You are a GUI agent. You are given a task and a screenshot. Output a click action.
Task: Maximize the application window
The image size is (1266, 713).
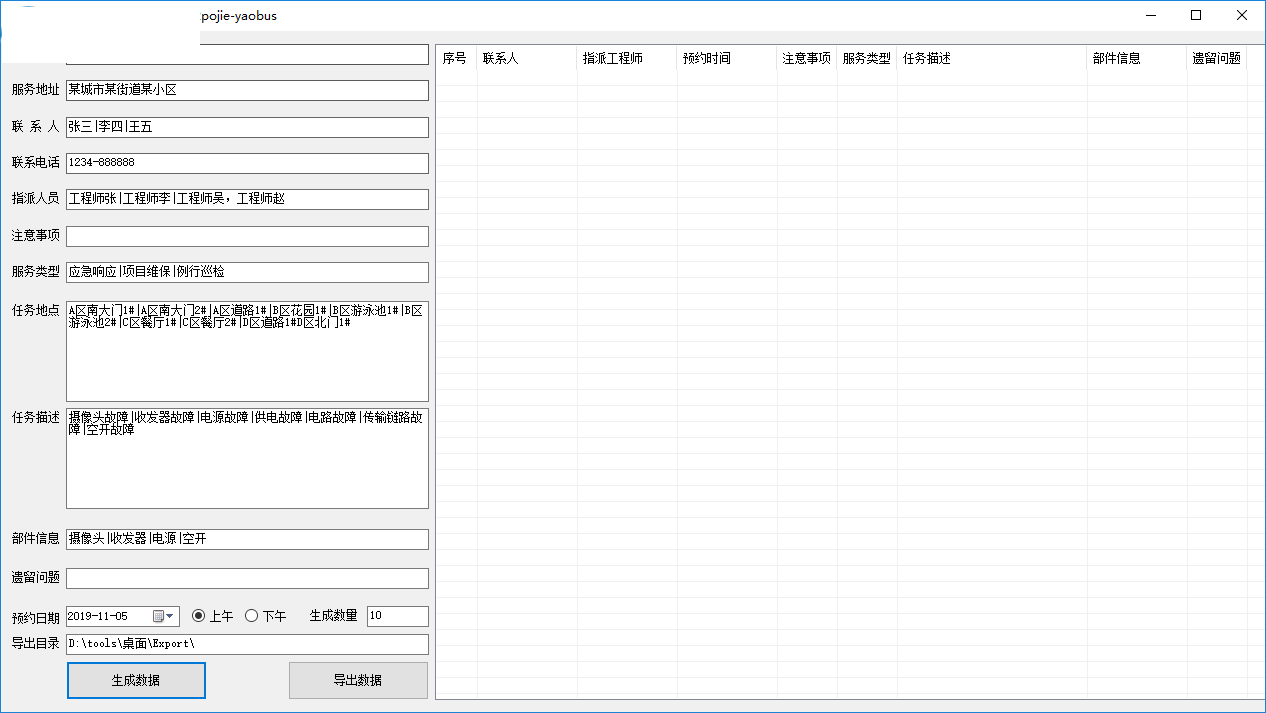tap(1196, 15)
